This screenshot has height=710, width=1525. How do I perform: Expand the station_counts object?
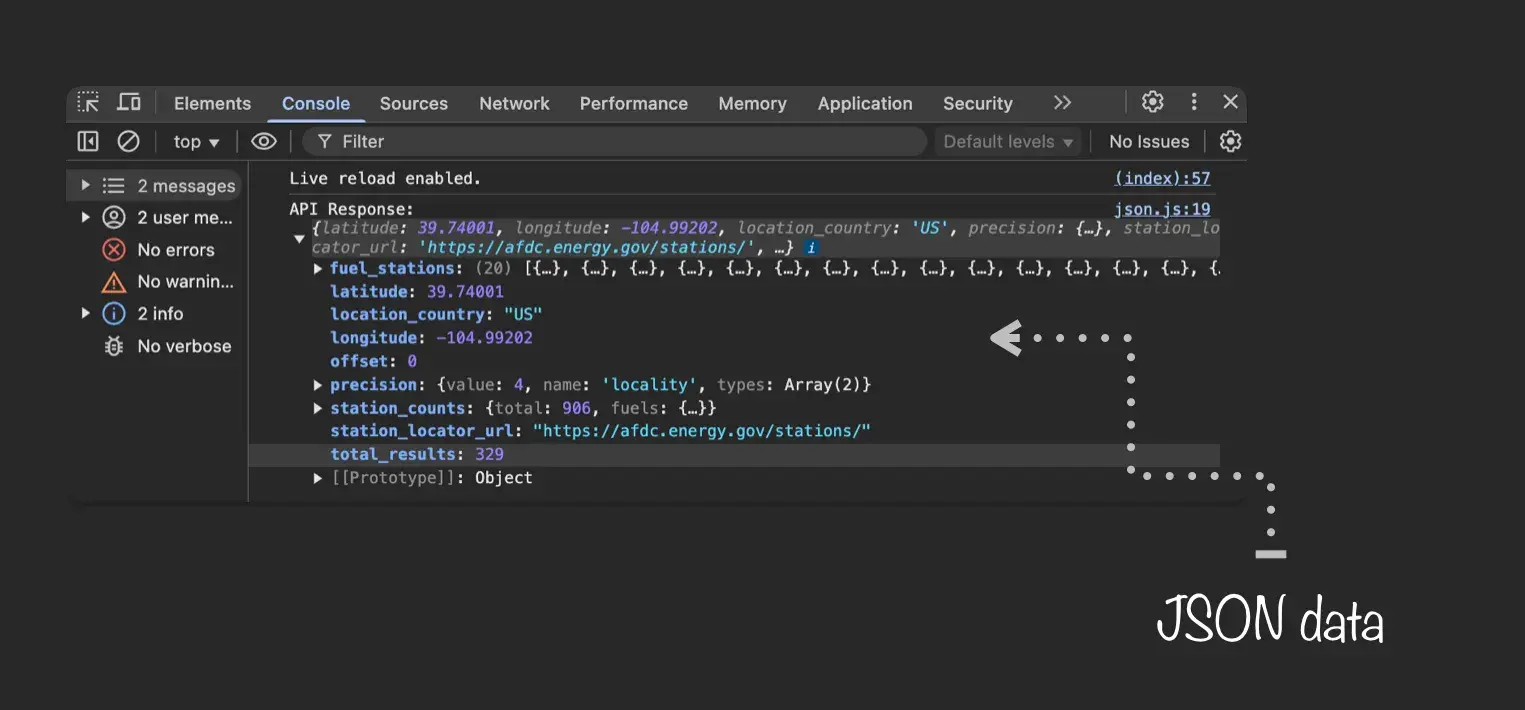point(318,408)
